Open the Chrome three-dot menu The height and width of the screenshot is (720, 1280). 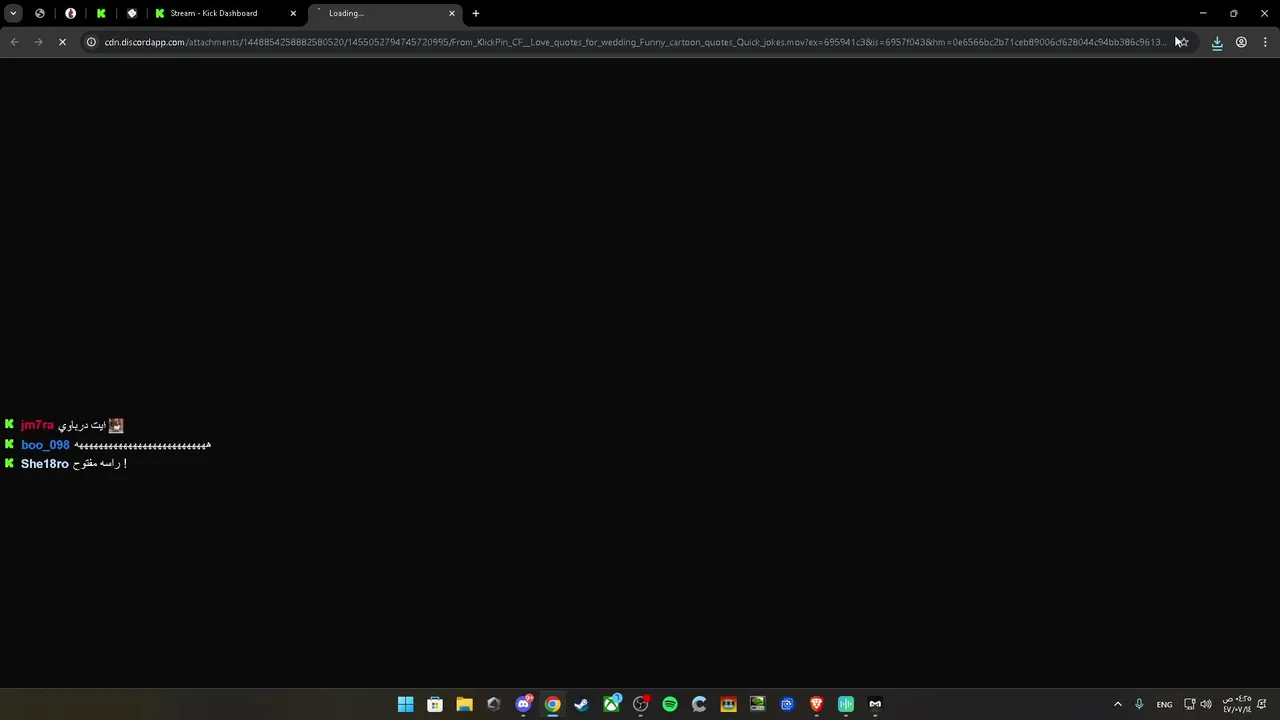click(1265, 42)
